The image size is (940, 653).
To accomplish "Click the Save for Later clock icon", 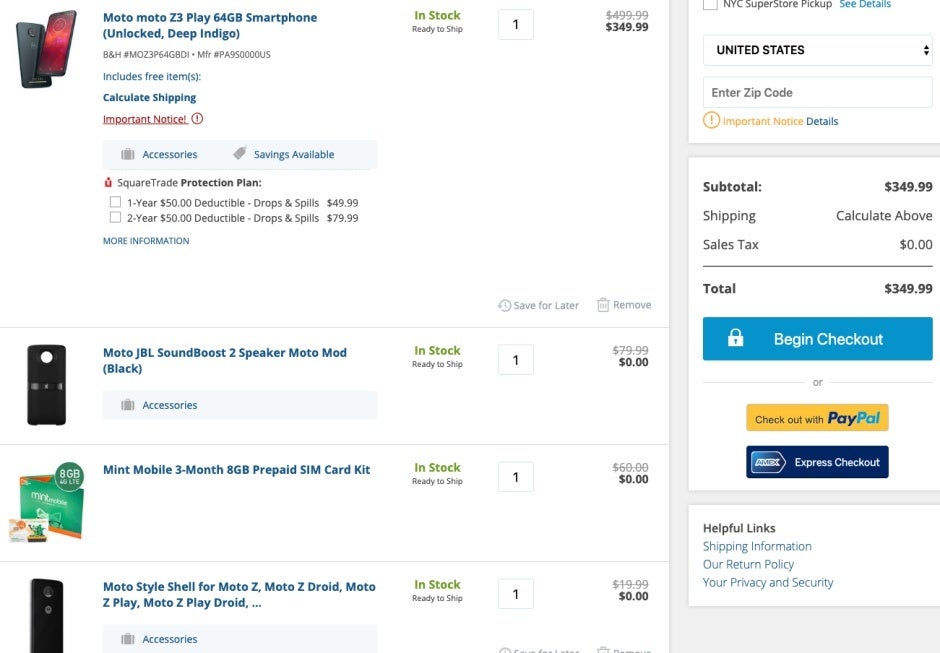I will (505, 305).
